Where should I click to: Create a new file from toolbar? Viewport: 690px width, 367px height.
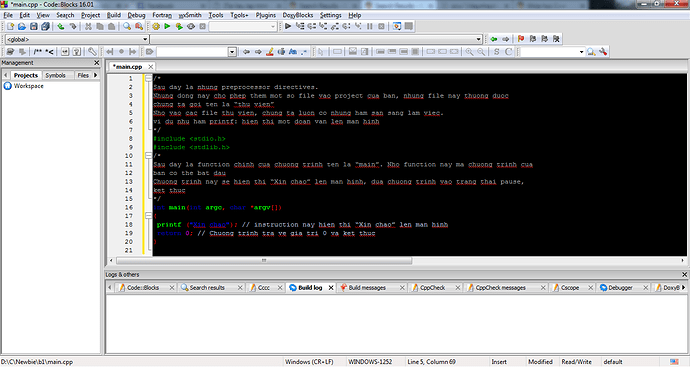click(x=10, y=26)
